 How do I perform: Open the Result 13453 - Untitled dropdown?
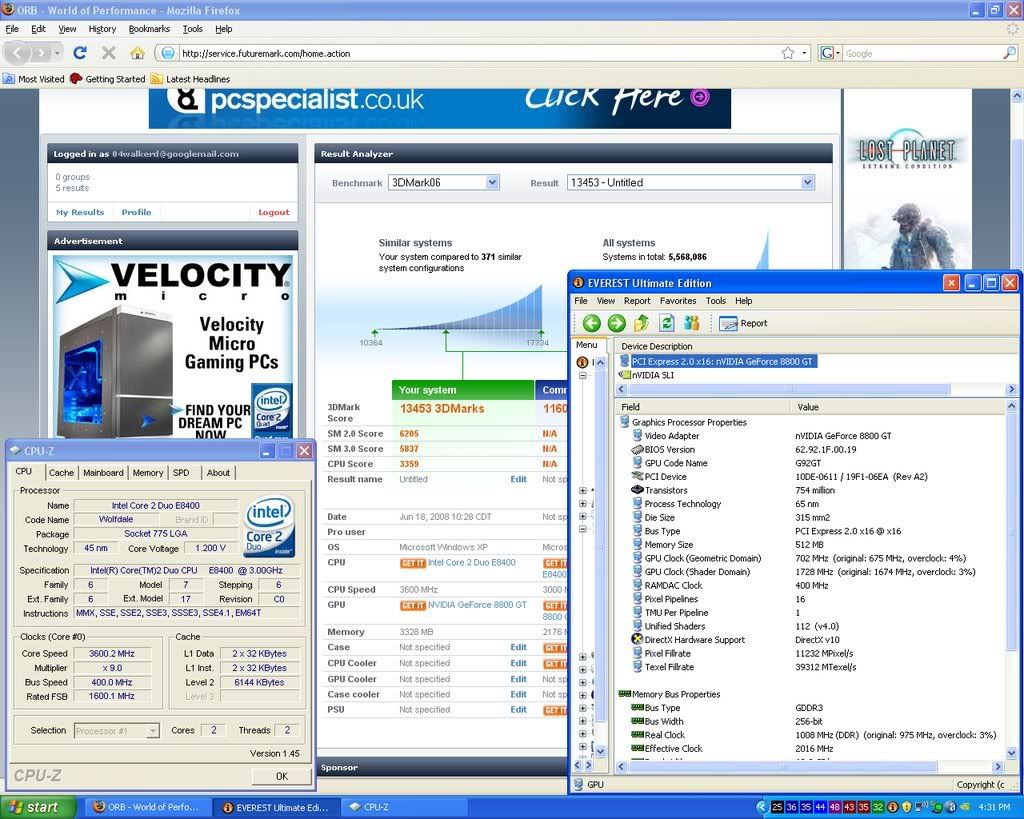click(x=808, y=183)
